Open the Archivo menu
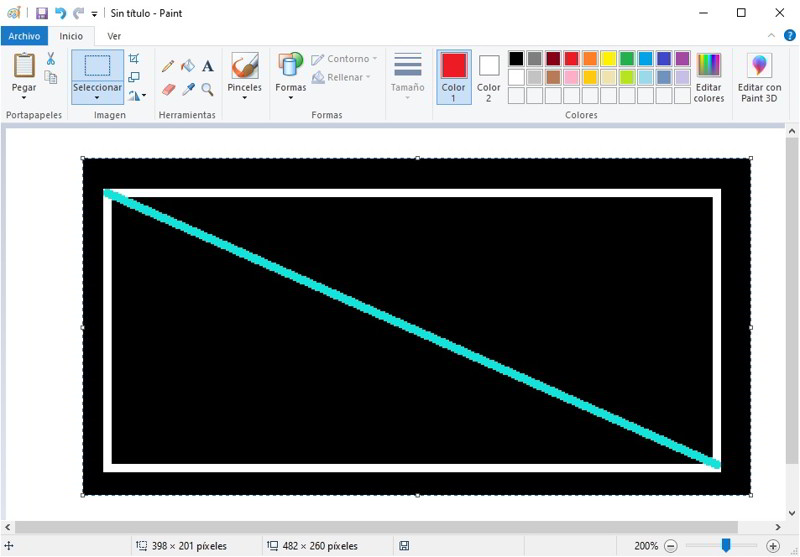Screen dimensions: 800x557 click(x=24, y=36)
